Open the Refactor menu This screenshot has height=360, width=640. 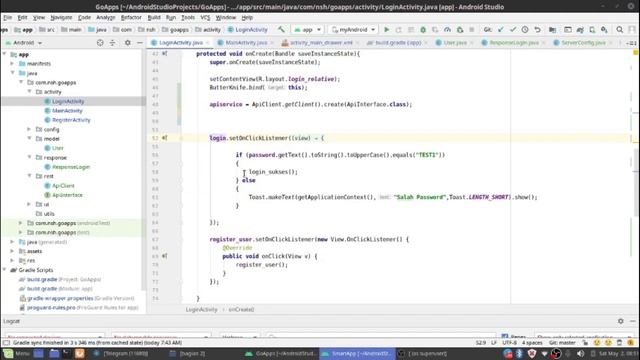point(131,18)
